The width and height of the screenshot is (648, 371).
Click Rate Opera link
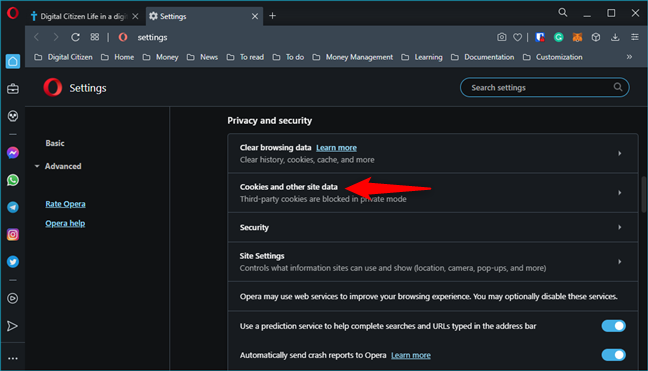[65, 204]
